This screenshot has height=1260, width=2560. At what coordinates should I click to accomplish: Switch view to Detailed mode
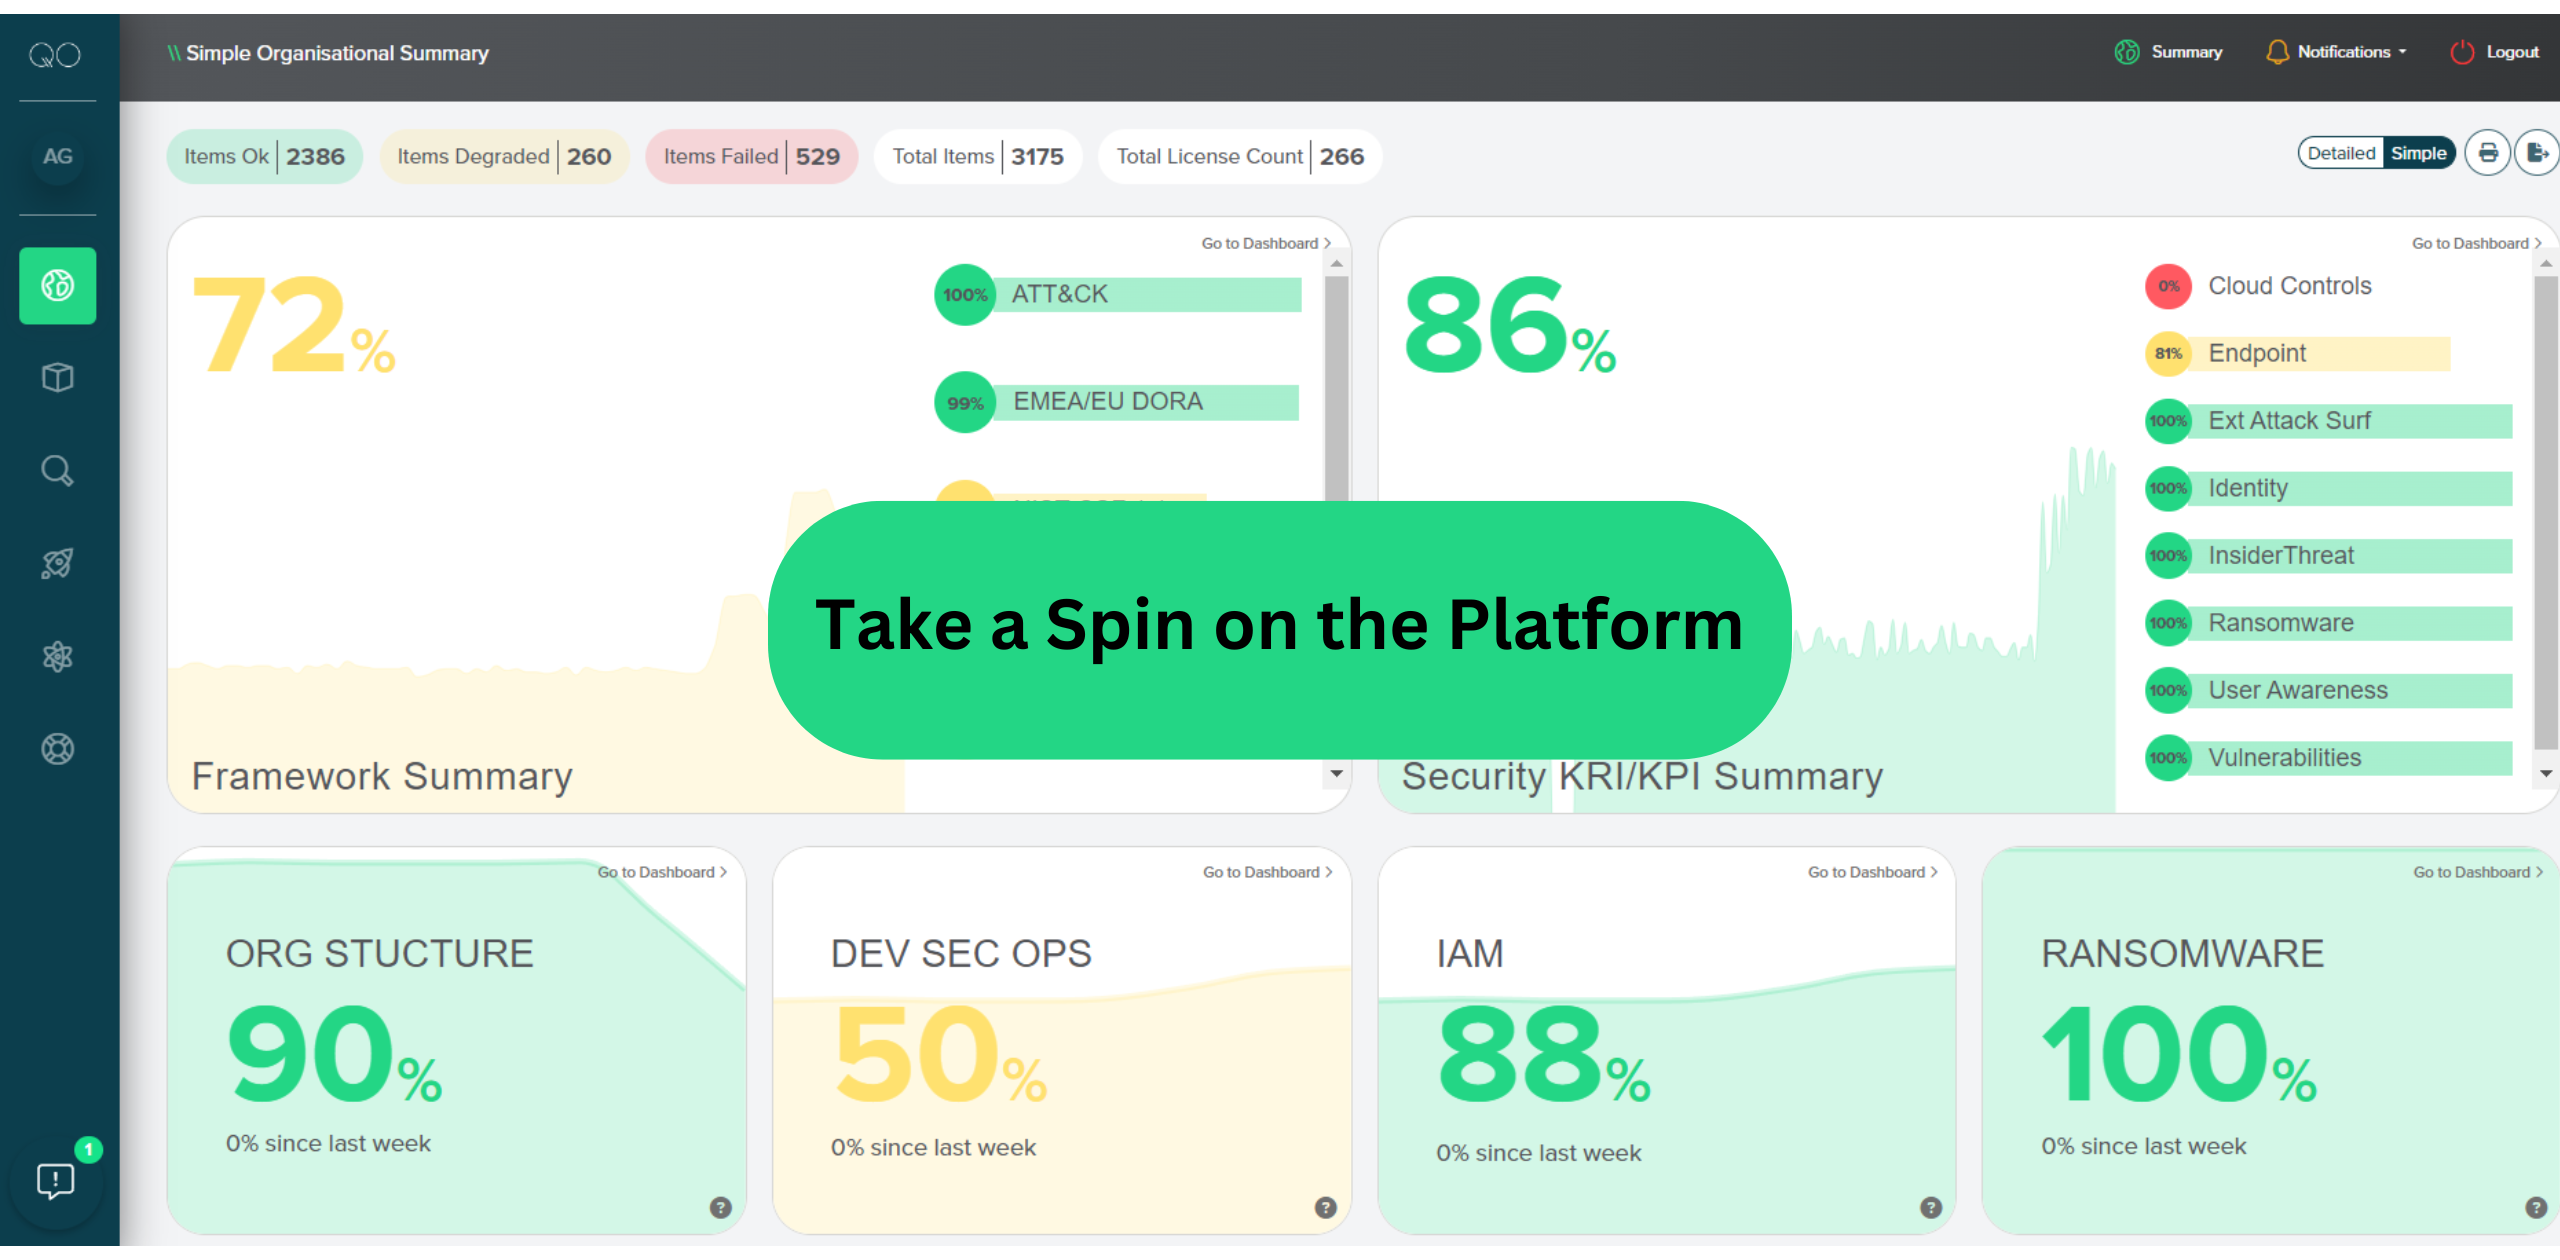[x=2340, y=153]
